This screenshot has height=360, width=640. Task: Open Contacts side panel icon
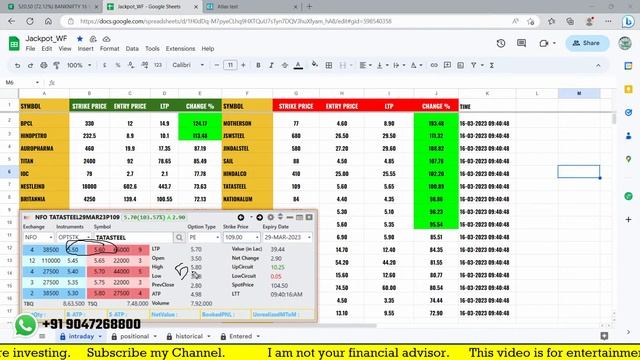[x=629, y=136]
